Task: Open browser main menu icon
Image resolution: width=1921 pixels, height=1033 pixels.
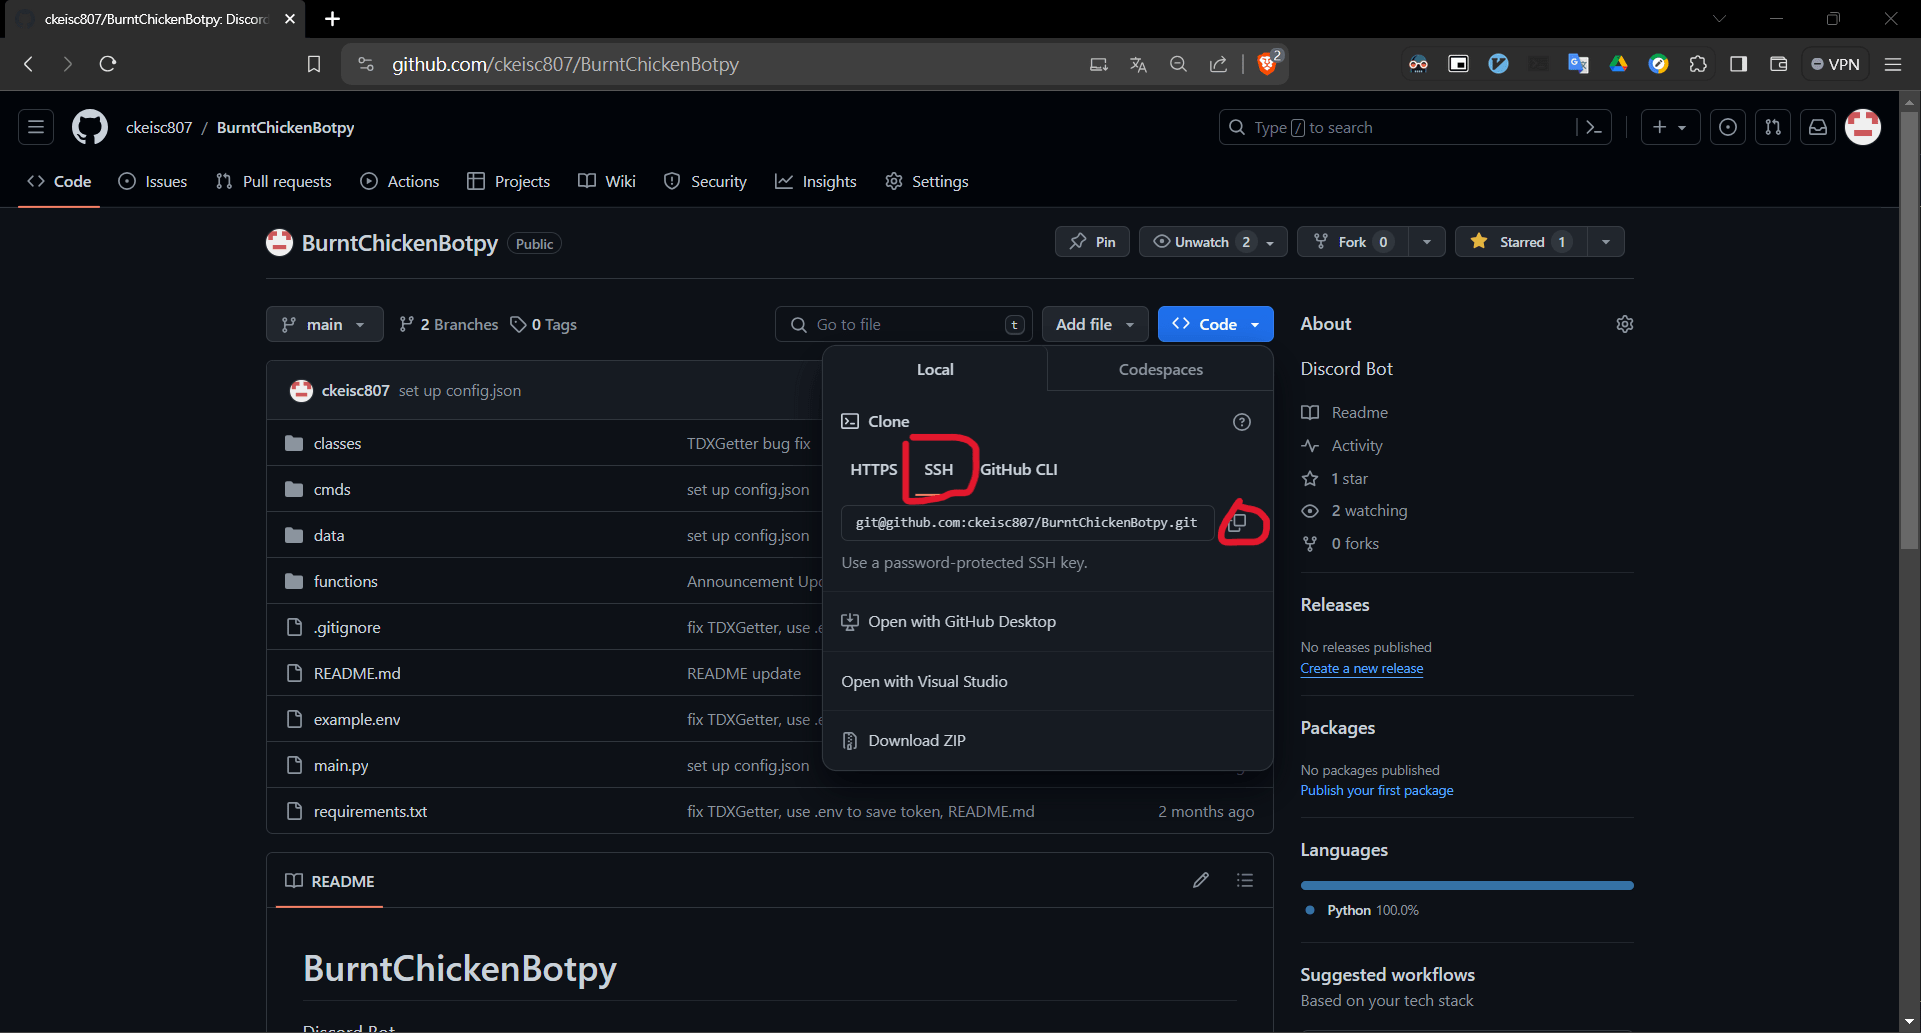Action: point(1893,64)
